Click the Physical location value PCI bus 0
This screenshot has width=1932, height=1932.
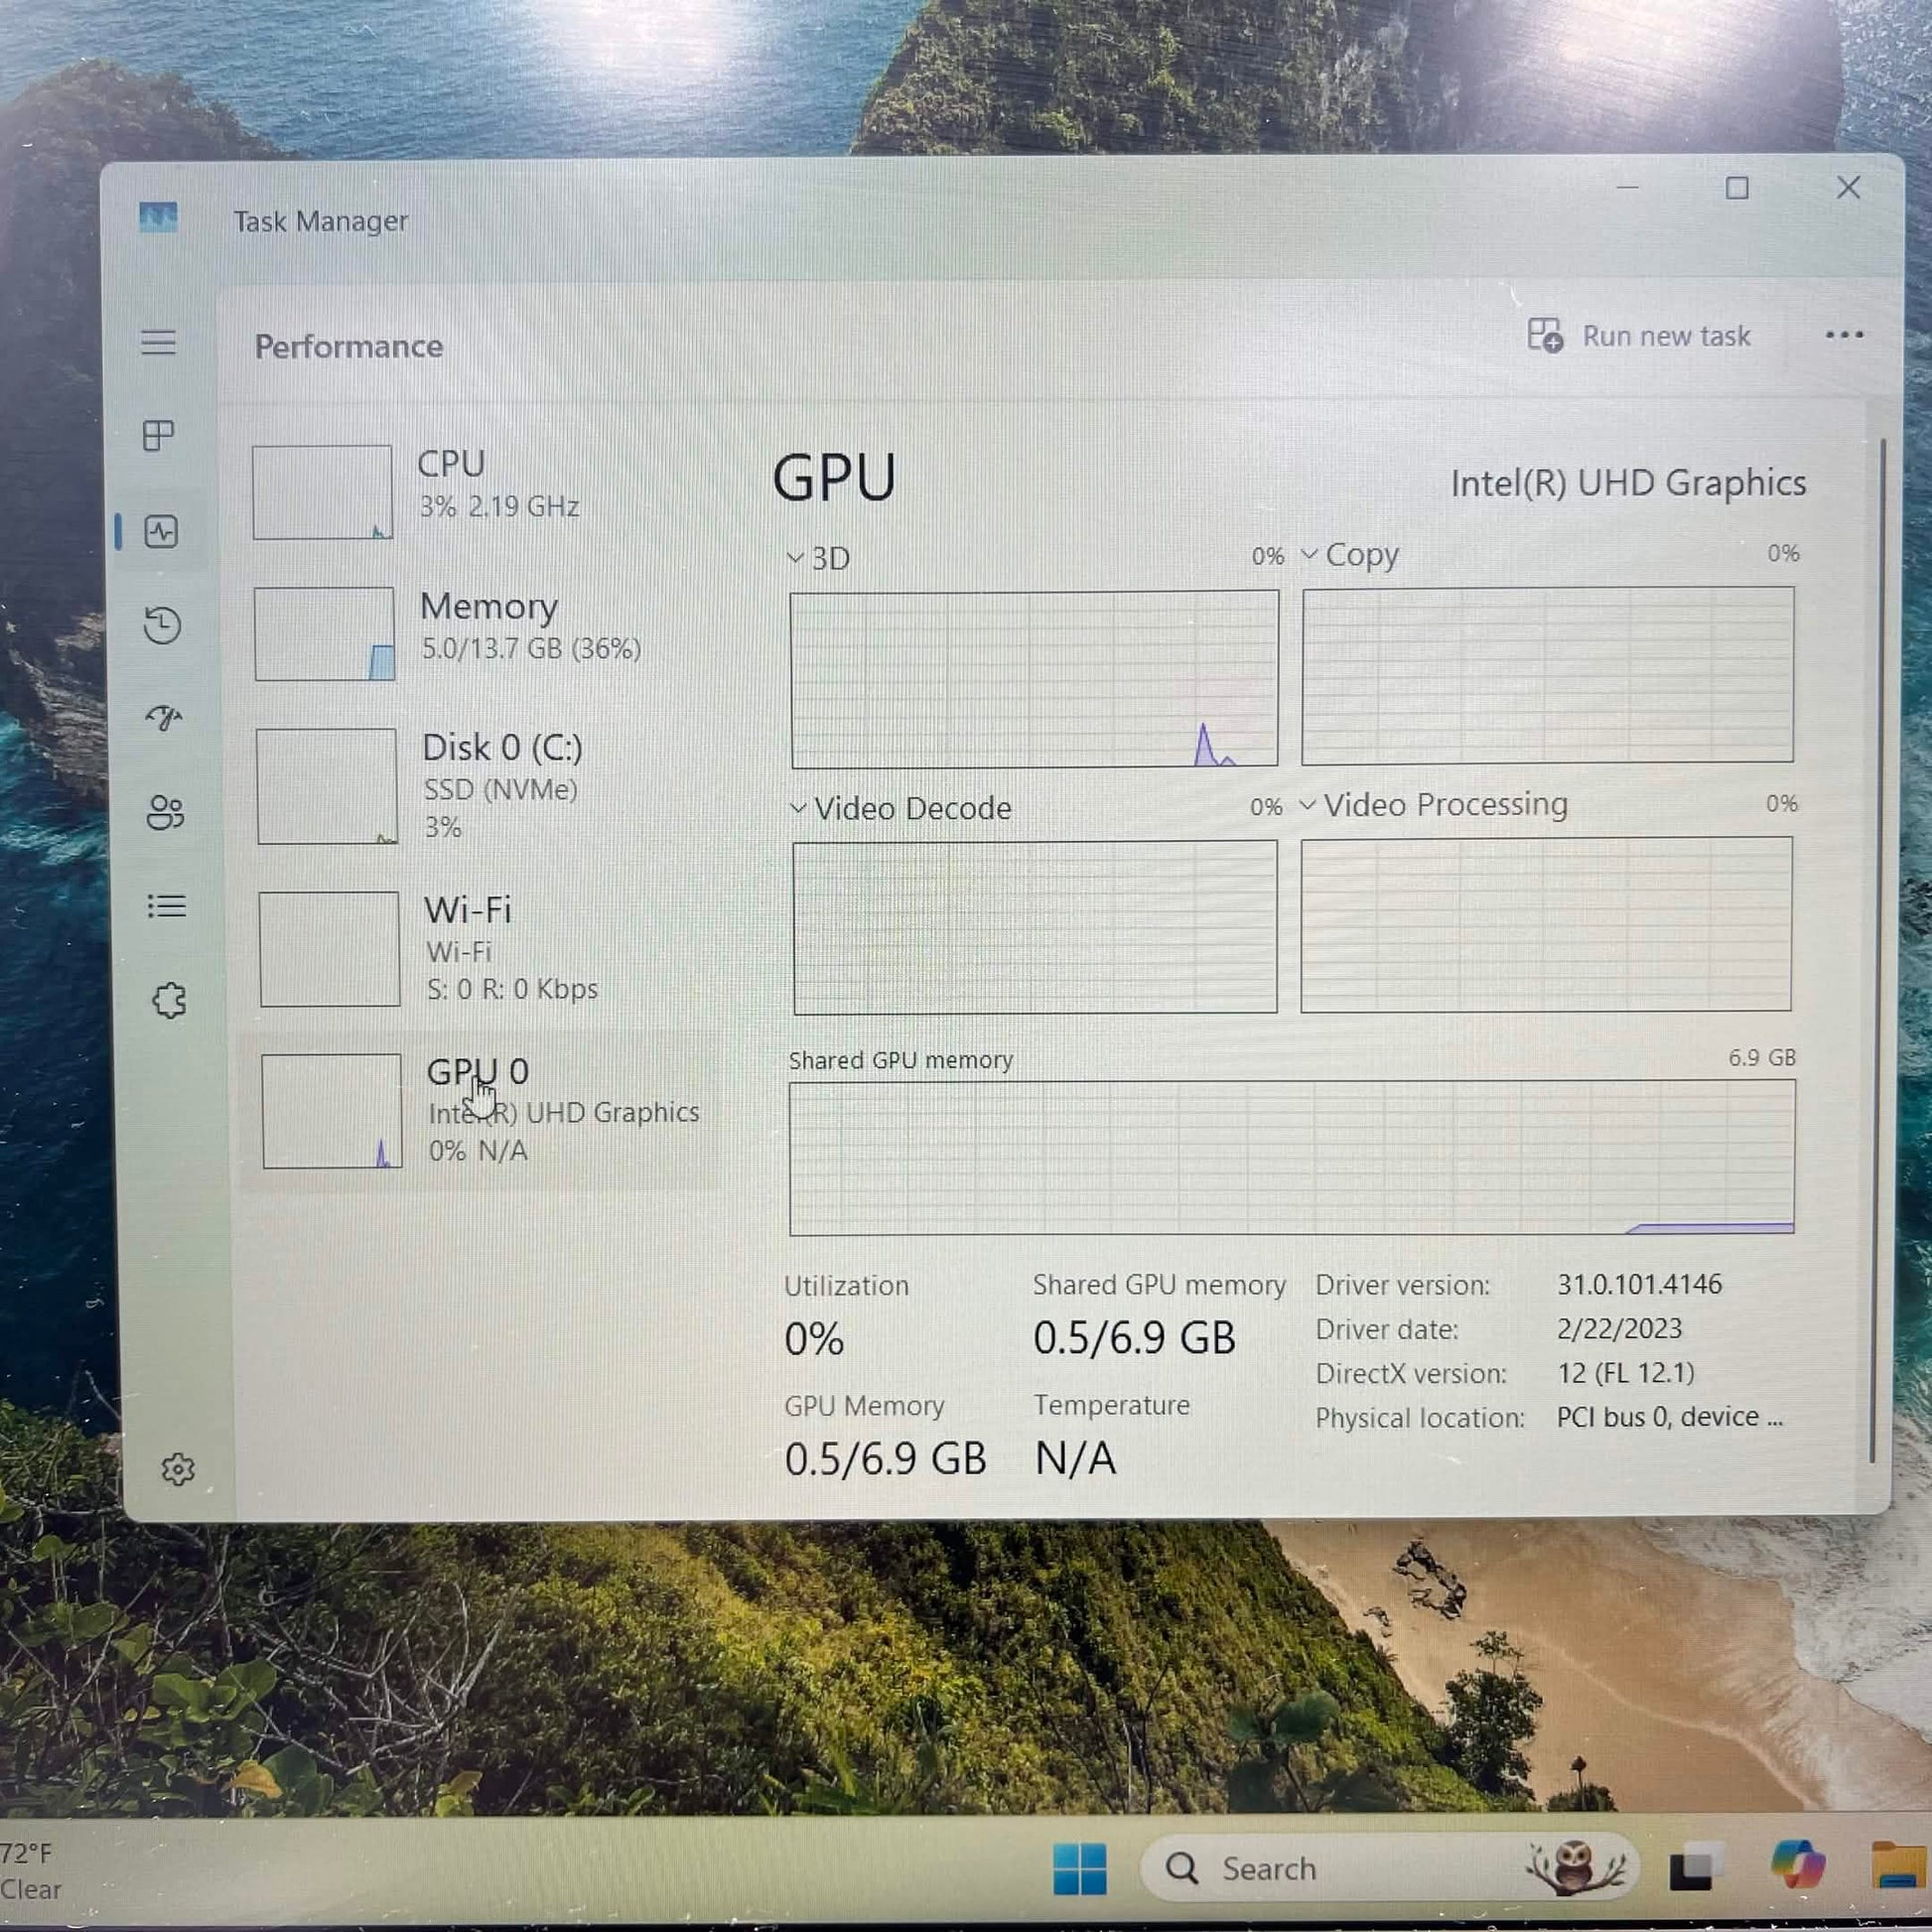point(1669,1416)
